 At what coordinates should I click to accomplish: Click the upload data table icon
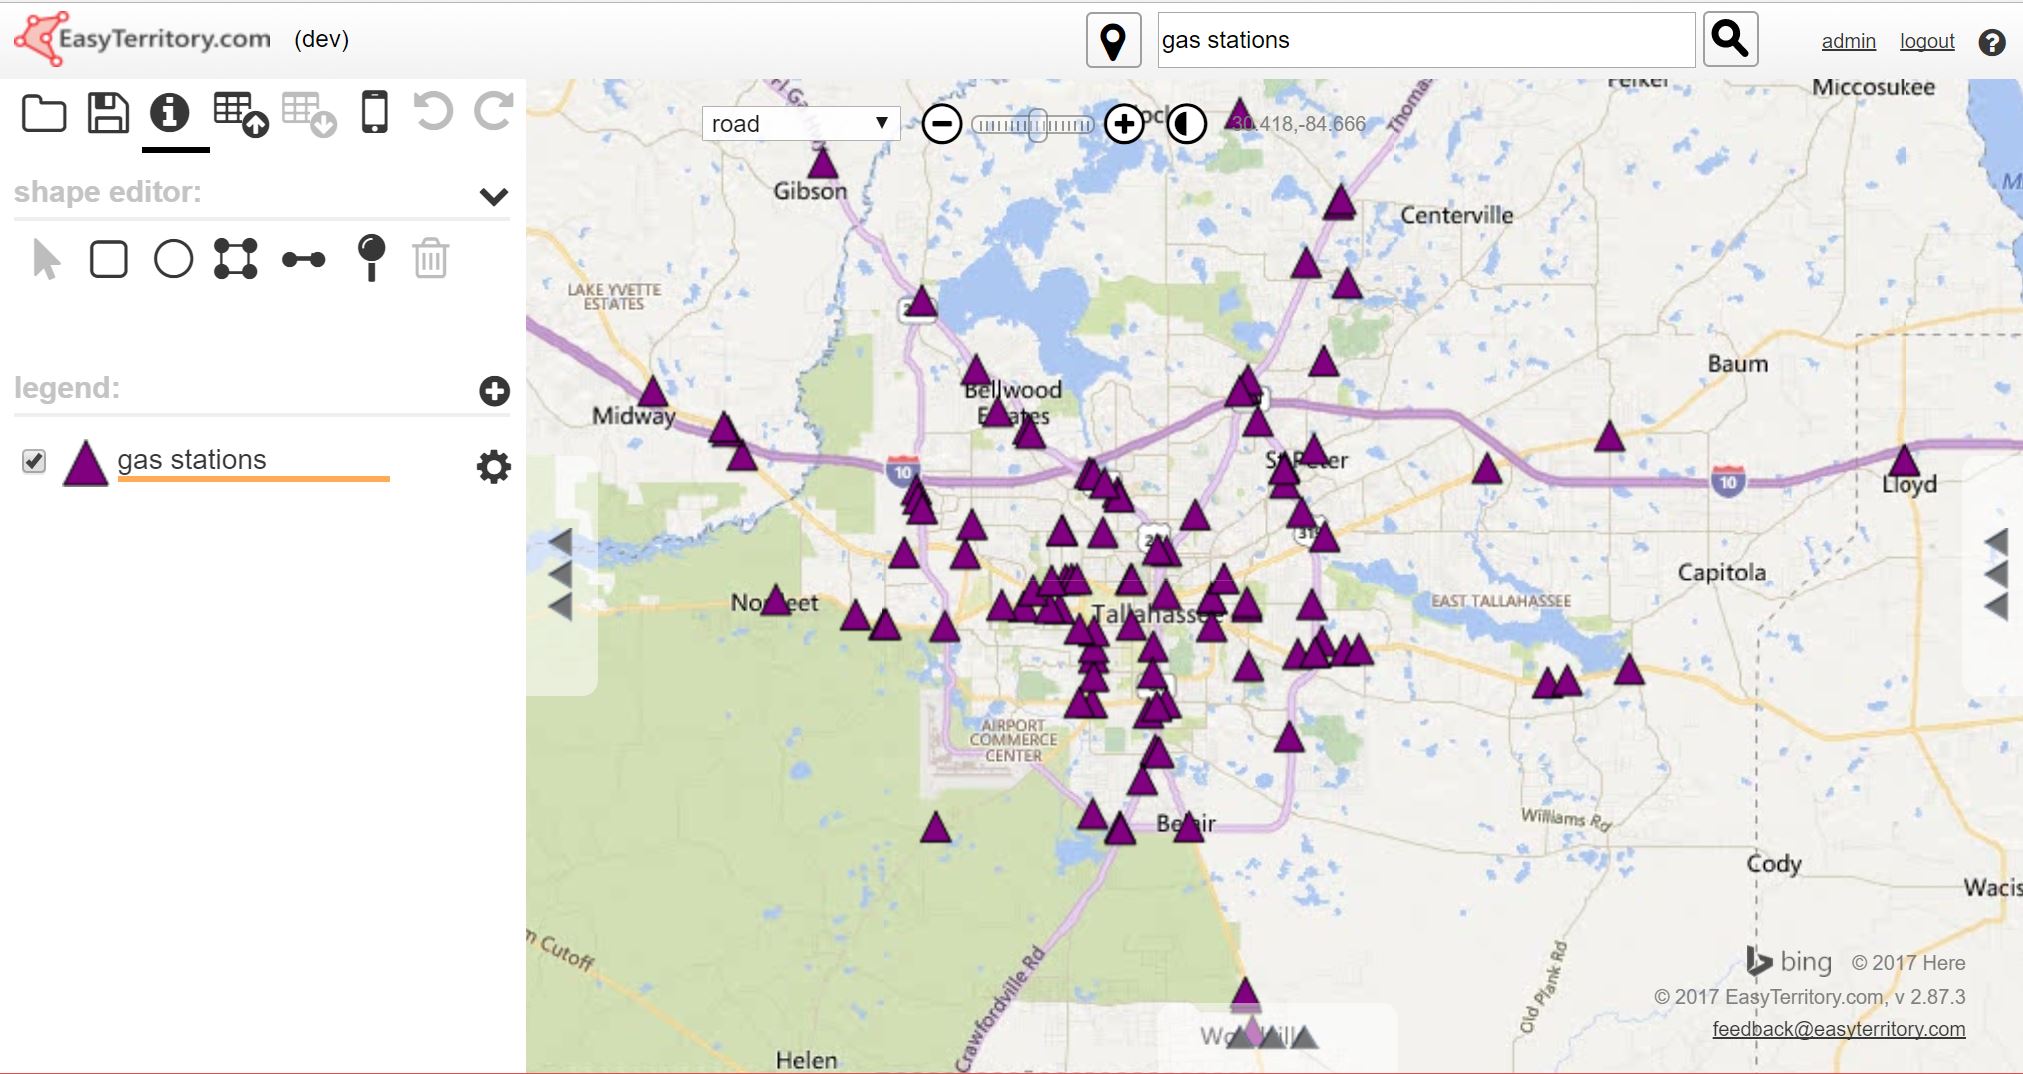240,114
